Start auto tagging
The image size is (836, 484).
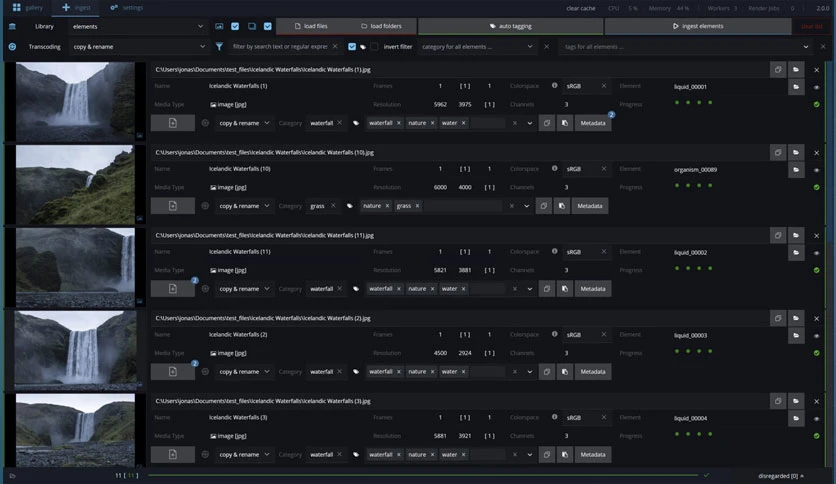tap(510, 26)
